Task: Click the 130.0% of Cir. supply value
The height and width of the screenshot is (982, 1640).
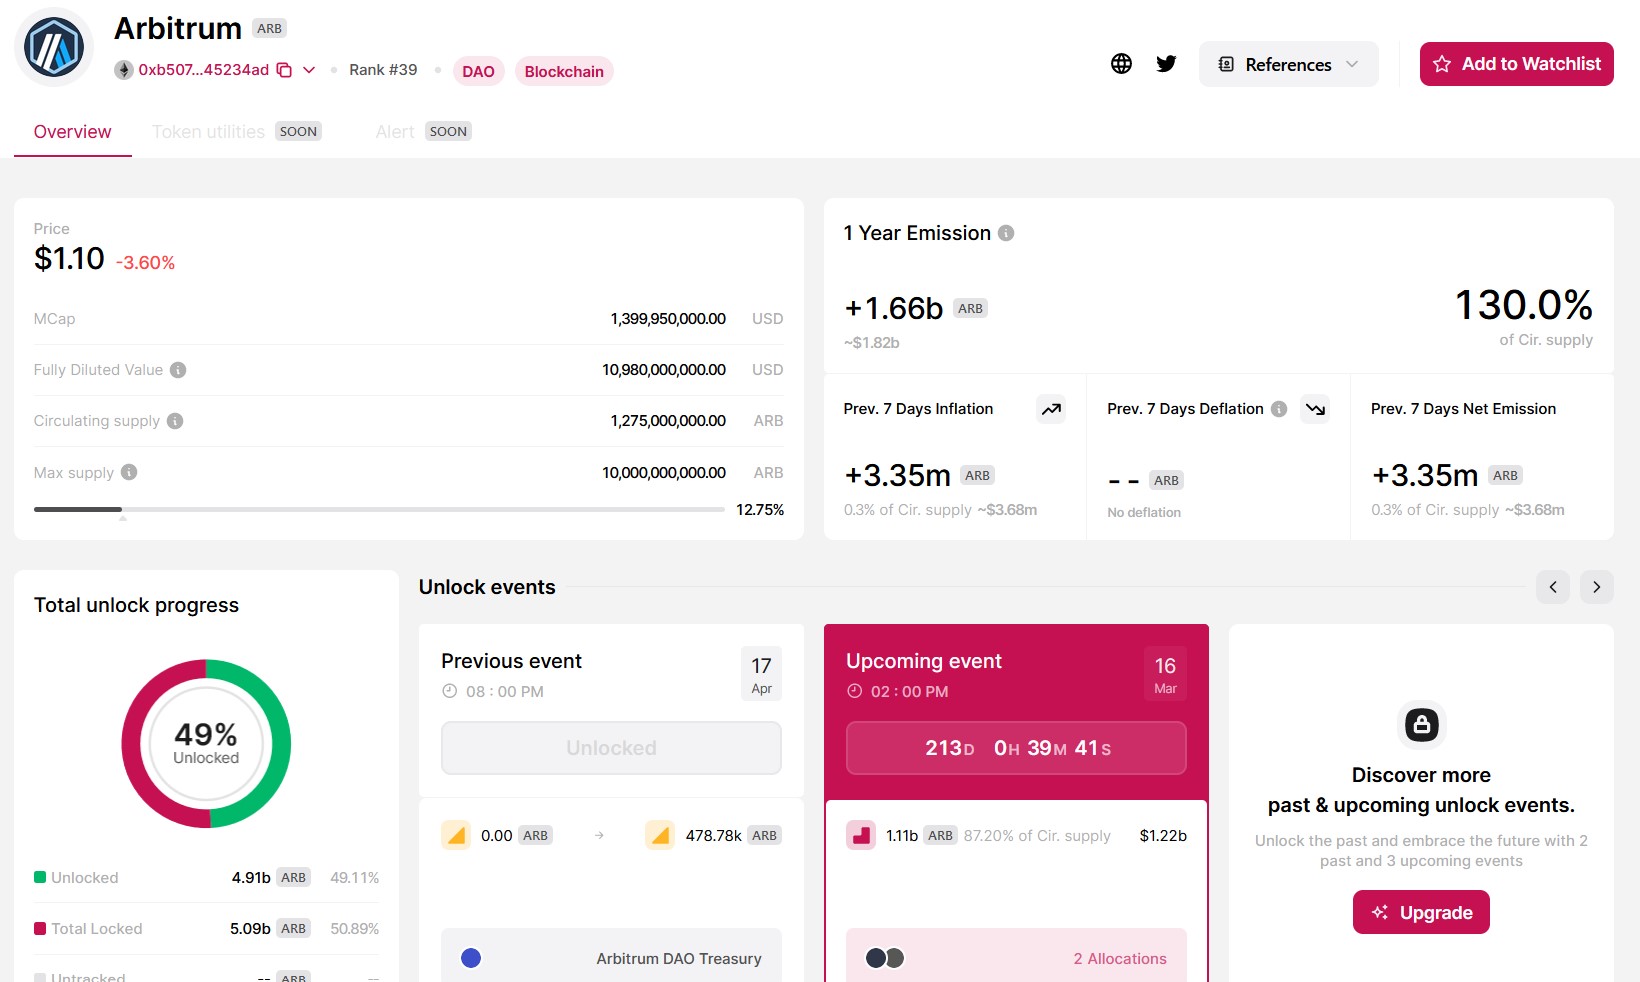Action: pos(1523,305)
